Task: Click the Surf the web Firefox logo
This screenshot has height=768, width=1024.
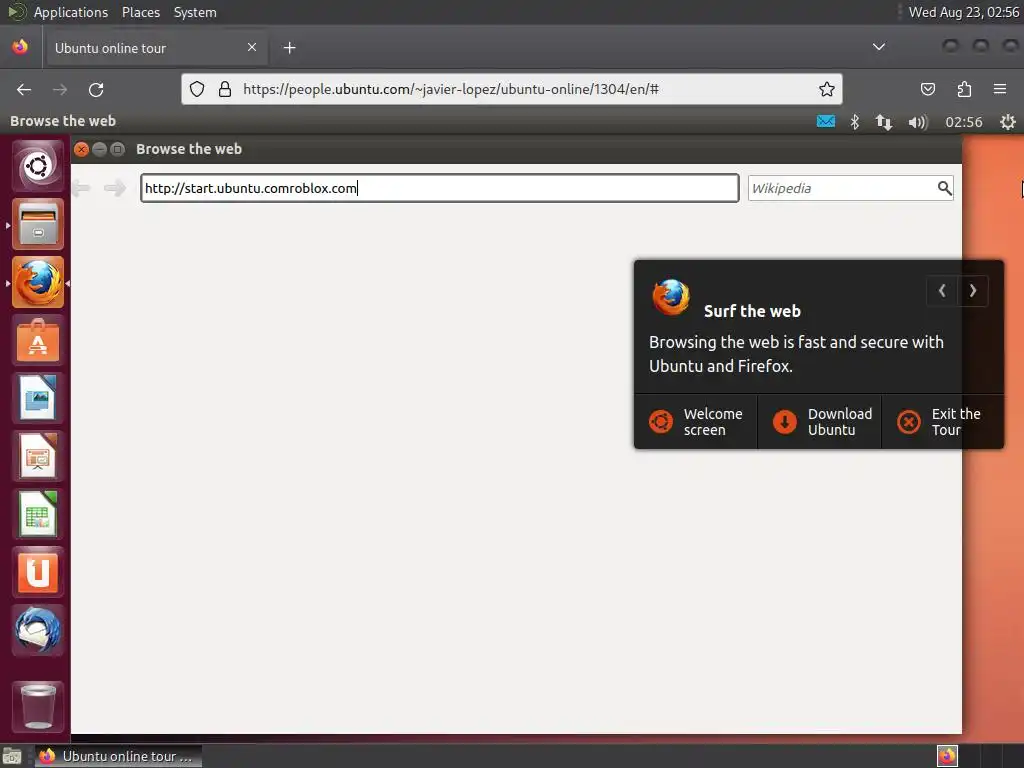Action: 671,298
